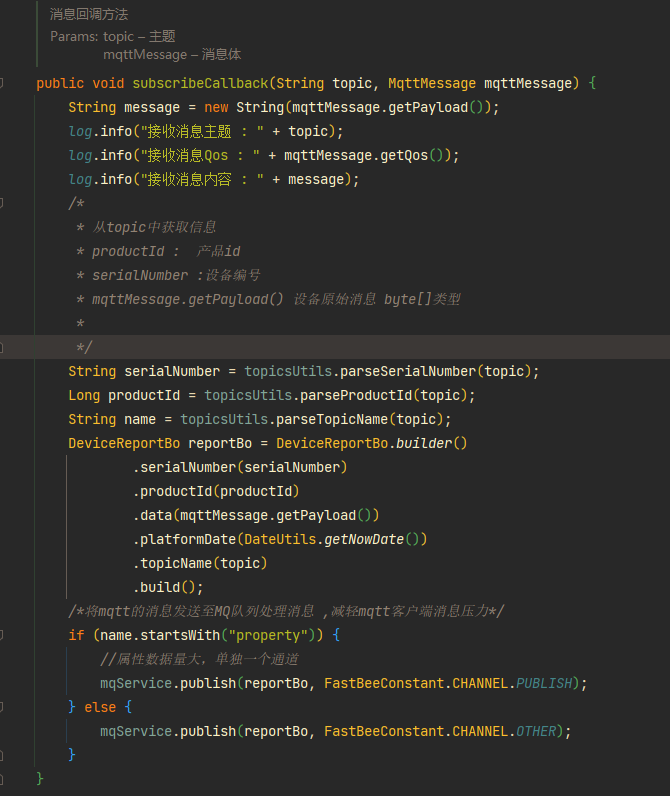Collapse the if name.startsWith block fold marker
The image size is (670, 796).
coord(2,635)
